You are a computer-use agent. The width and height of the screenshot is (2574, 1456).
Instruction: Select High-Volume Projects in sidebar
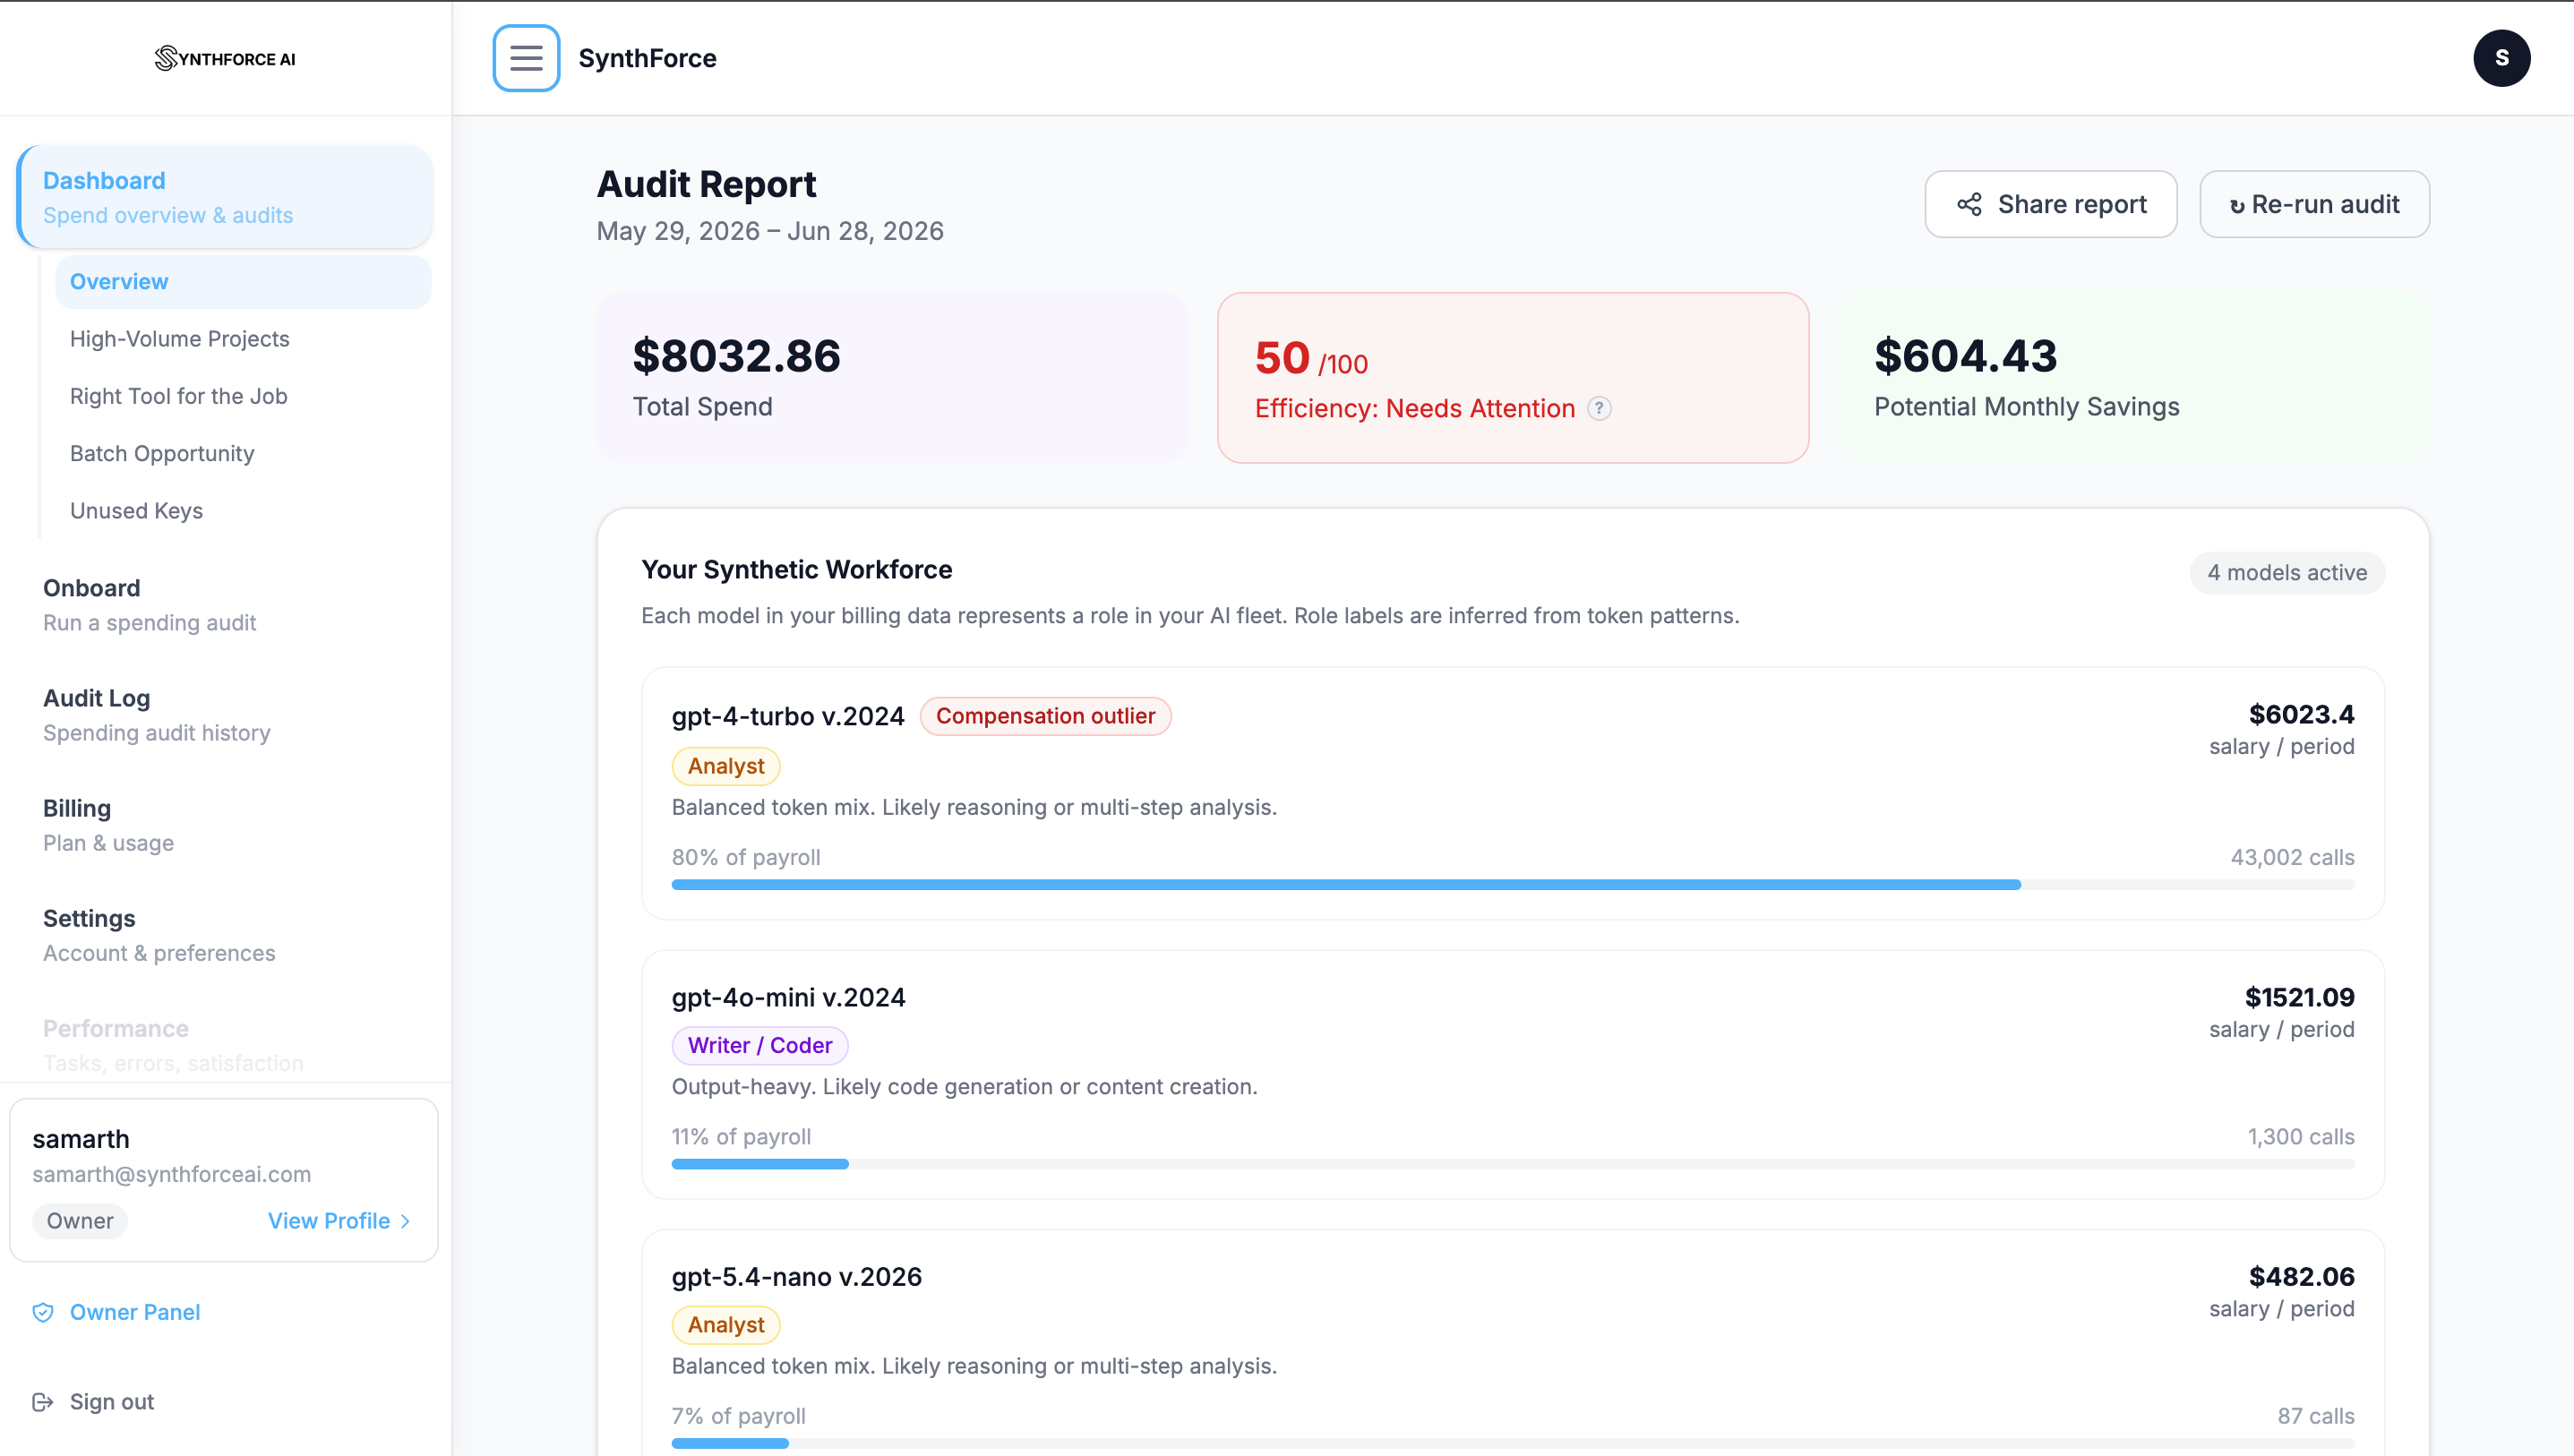(x=180, y=339)
